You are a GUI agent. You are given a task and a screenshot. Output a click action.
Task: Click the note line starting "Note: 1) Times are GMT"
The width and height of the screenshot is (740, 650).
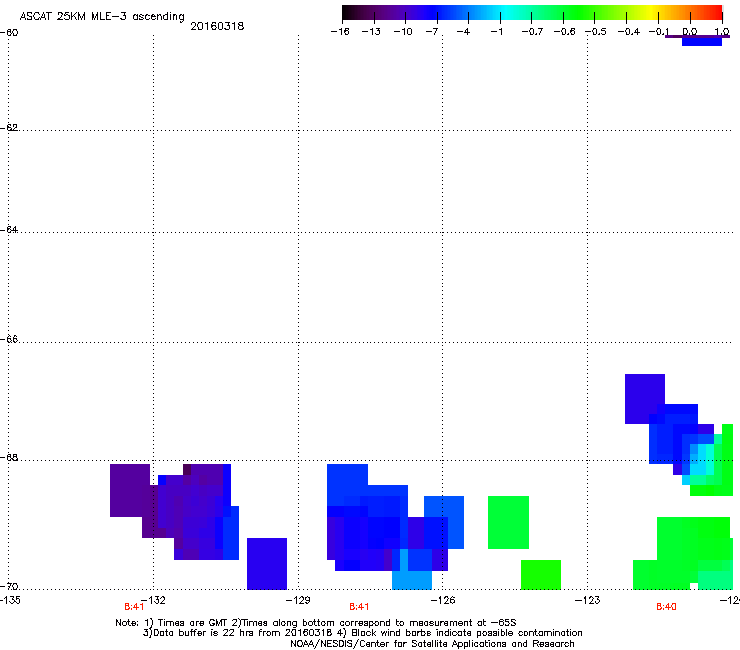pyautogui.click(x=316, y=623)
